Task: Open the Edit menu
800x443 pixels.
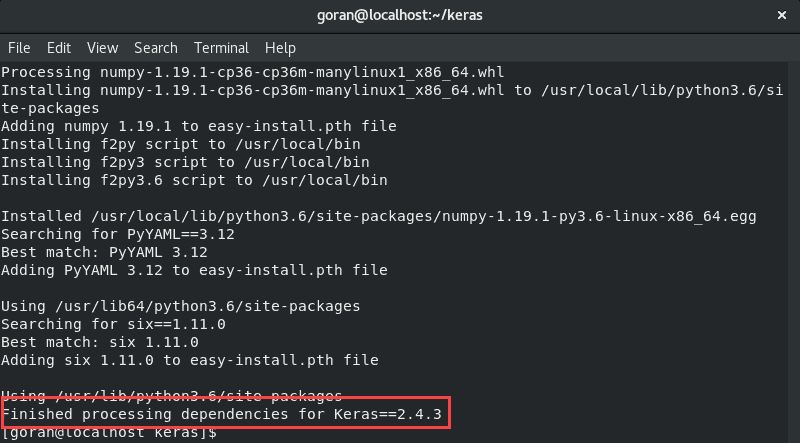Action: coord(59,48)
